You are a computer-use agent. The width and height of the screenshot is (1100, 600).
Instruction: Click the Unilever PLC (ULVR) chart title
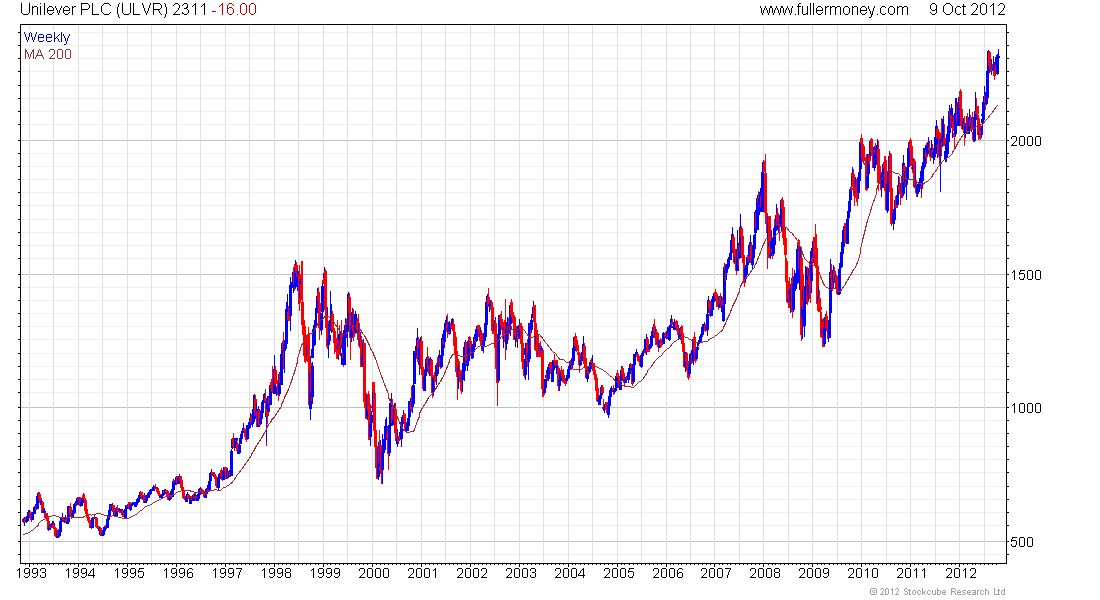click(x=94, y=10)
